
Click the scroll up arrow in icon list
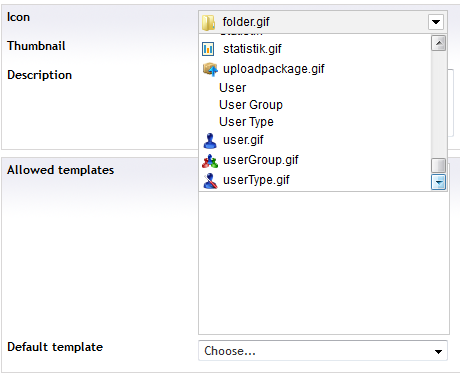pos(439,43)
